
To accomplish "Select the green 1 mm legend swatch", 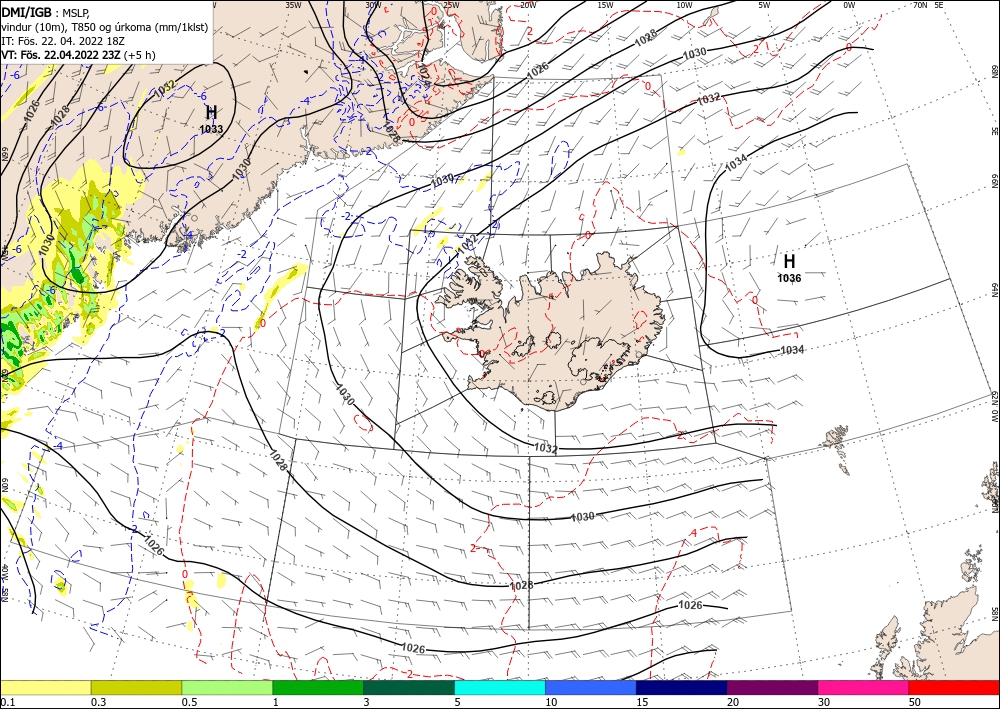I will point(318,687).
